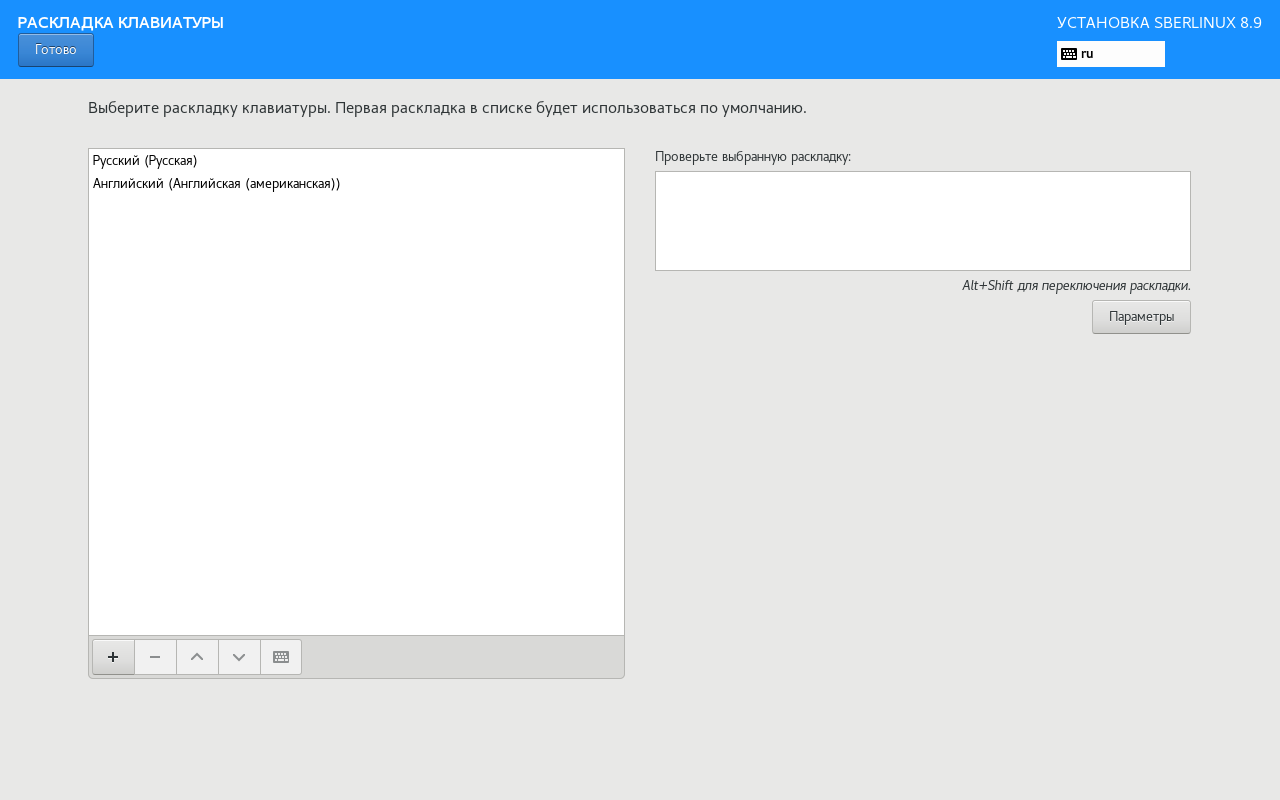The width and height of the screenshot is (1280, 800).
Task: Show keyboard layout preview icon
Action: (x=281, y=657)
